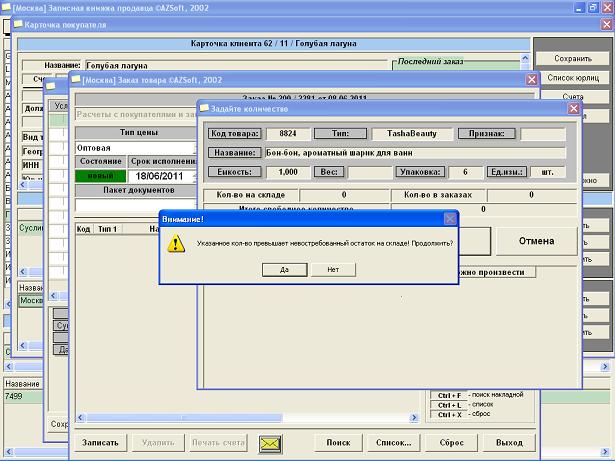Screen dimensions: 615x461
Task: Click the Упаковка field value 6
Action: 465,172
